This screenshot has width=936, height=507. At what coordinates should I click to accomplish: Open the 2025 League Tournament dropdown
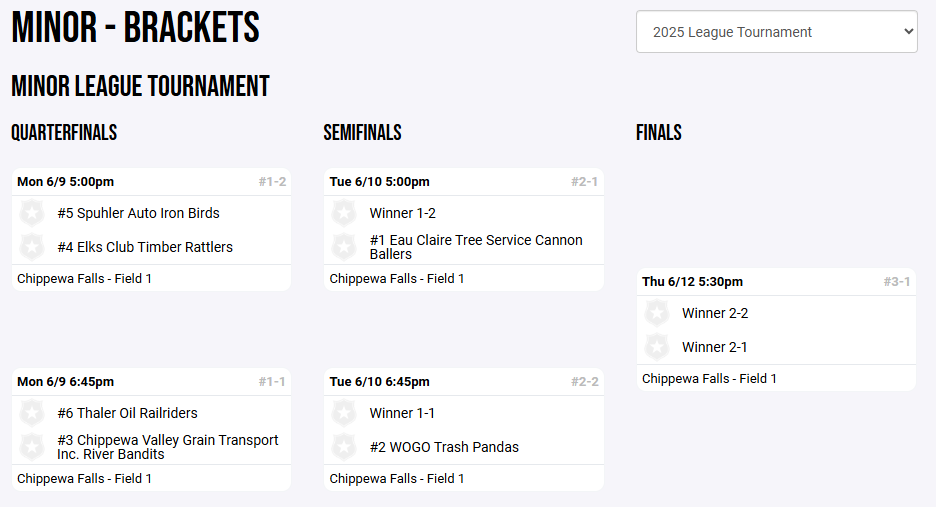point(776,32)
